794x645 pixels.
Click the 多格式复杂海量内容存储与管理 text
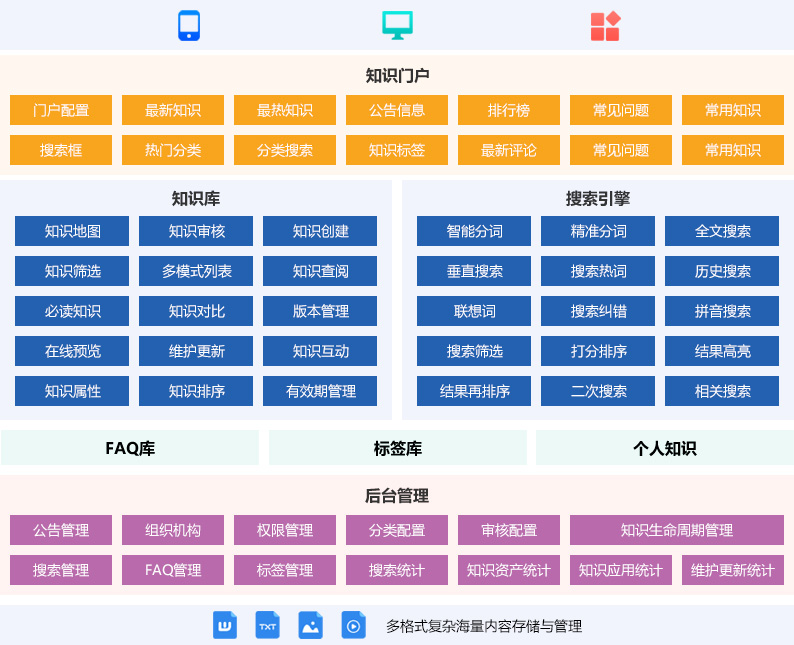click(484, 626)
